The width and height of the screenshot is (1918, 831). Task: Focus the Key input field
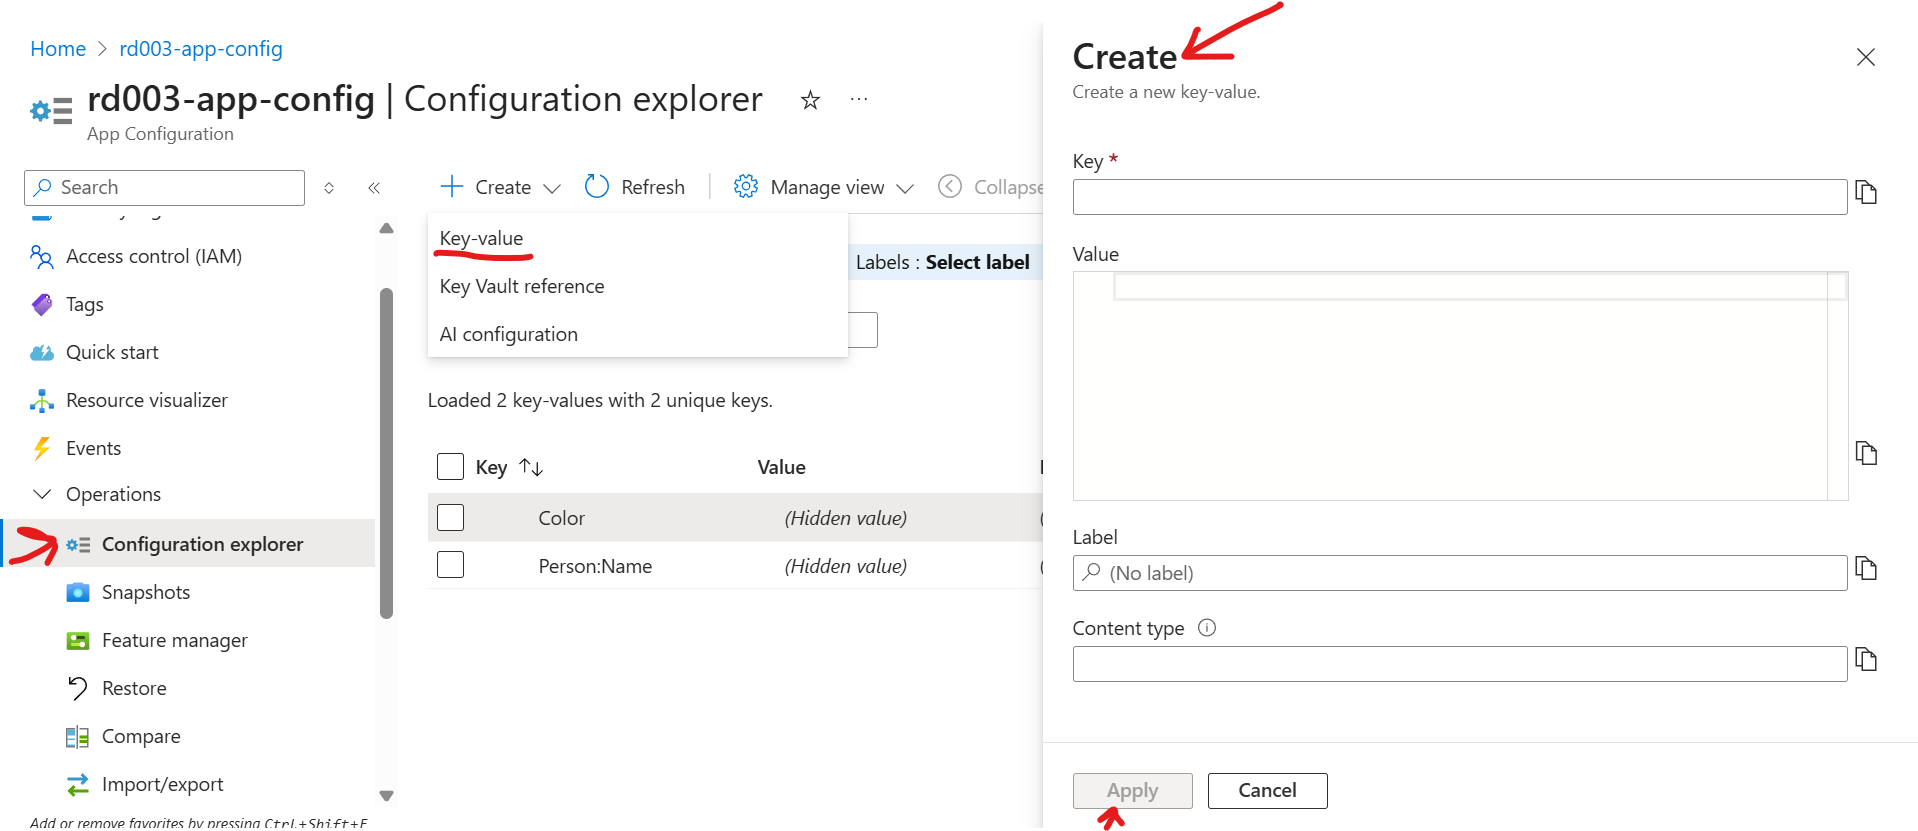(1460, 197)
